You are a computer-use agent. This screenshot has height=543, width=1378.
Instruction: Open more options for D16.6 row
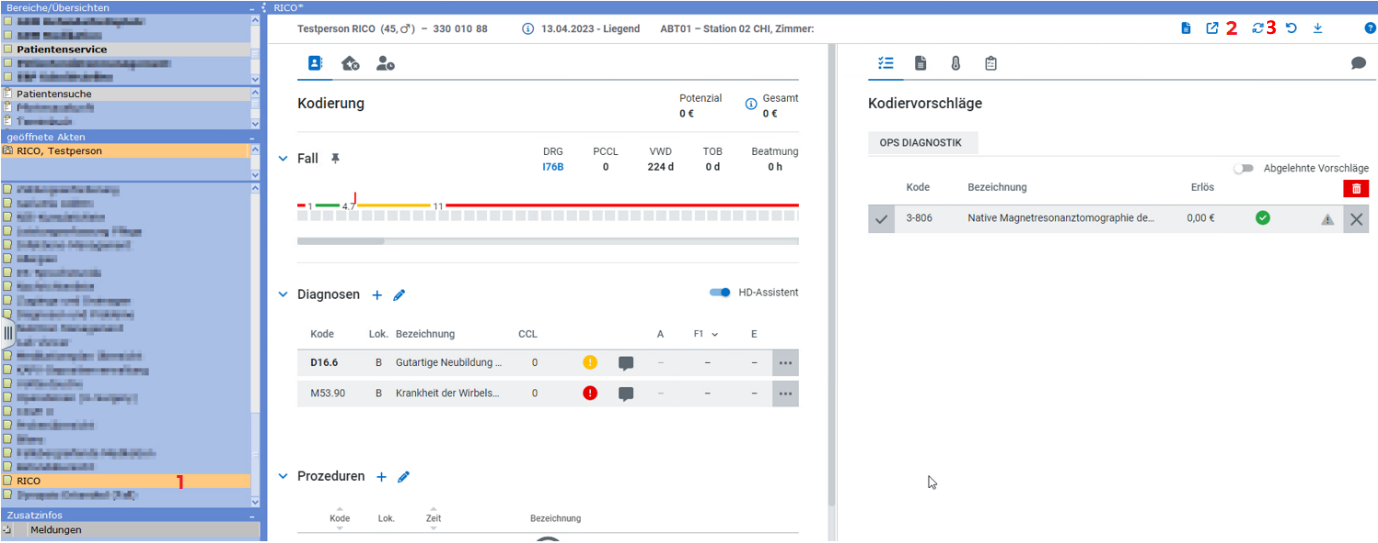click(x=786, y=363)
